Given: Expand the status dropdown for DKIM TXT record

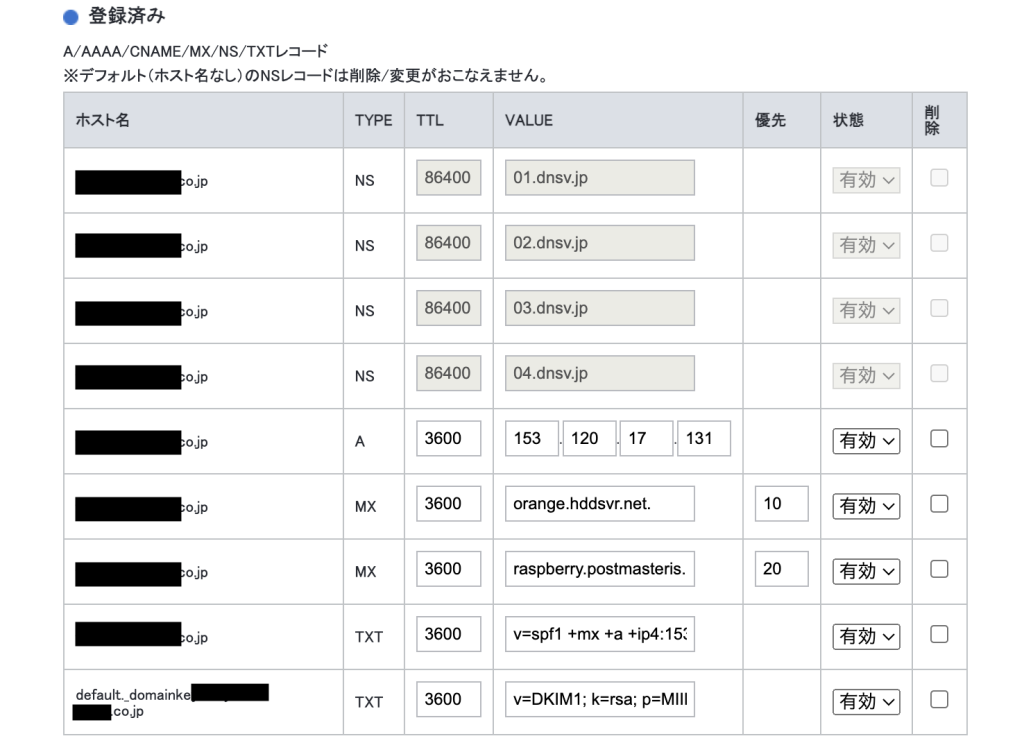Looking at the screenshot, I should click(x=866, y=701).
